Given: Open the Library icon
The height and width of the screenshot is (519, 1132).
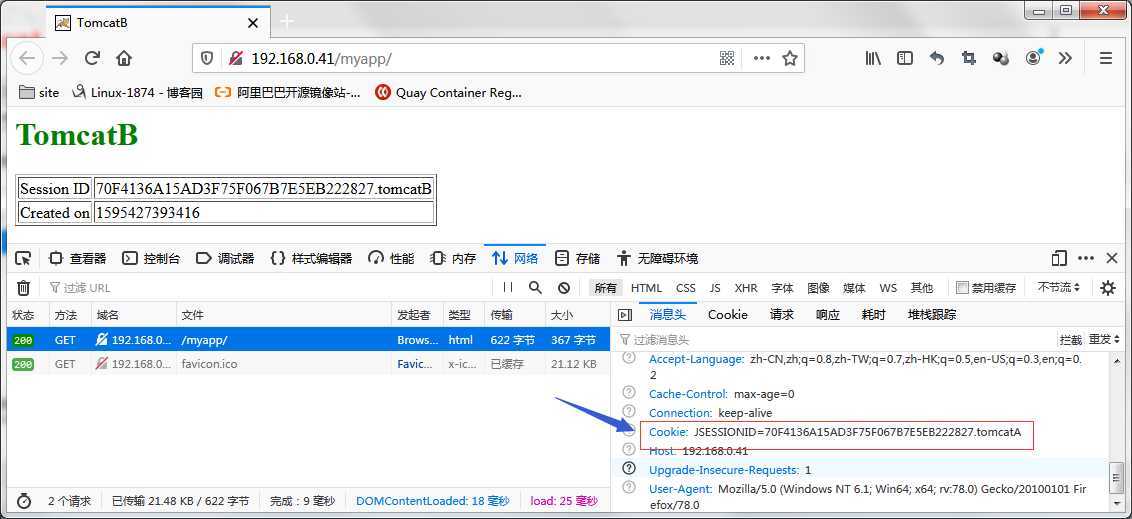Looking at the screenshot, I should (x=873, y=58).
